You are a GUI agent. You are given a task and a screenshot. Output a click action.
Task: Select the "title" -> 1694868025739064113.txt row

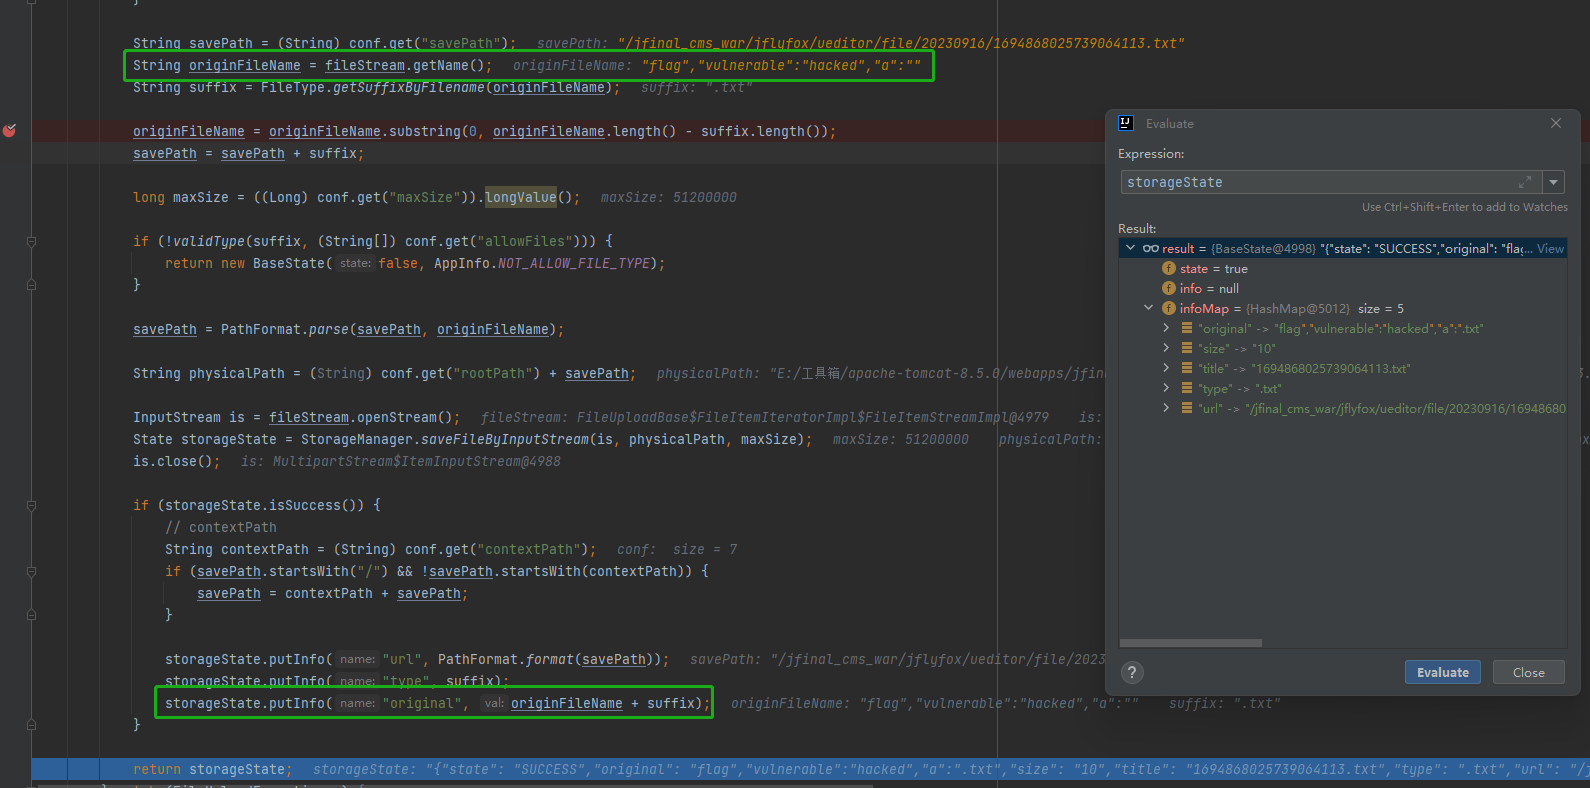(x=1342, y=368)
